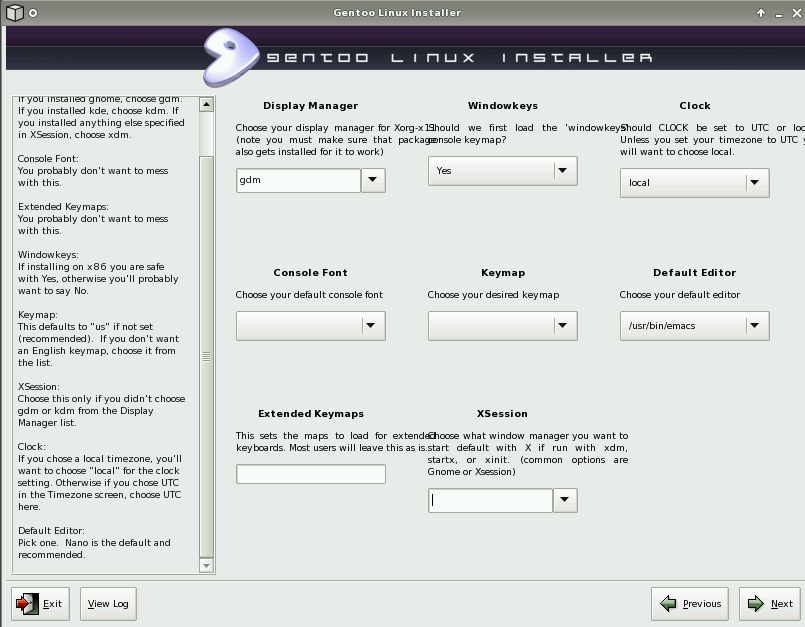
Task: Click the window menu cube icon in title bar
Action: pos(15,12)
